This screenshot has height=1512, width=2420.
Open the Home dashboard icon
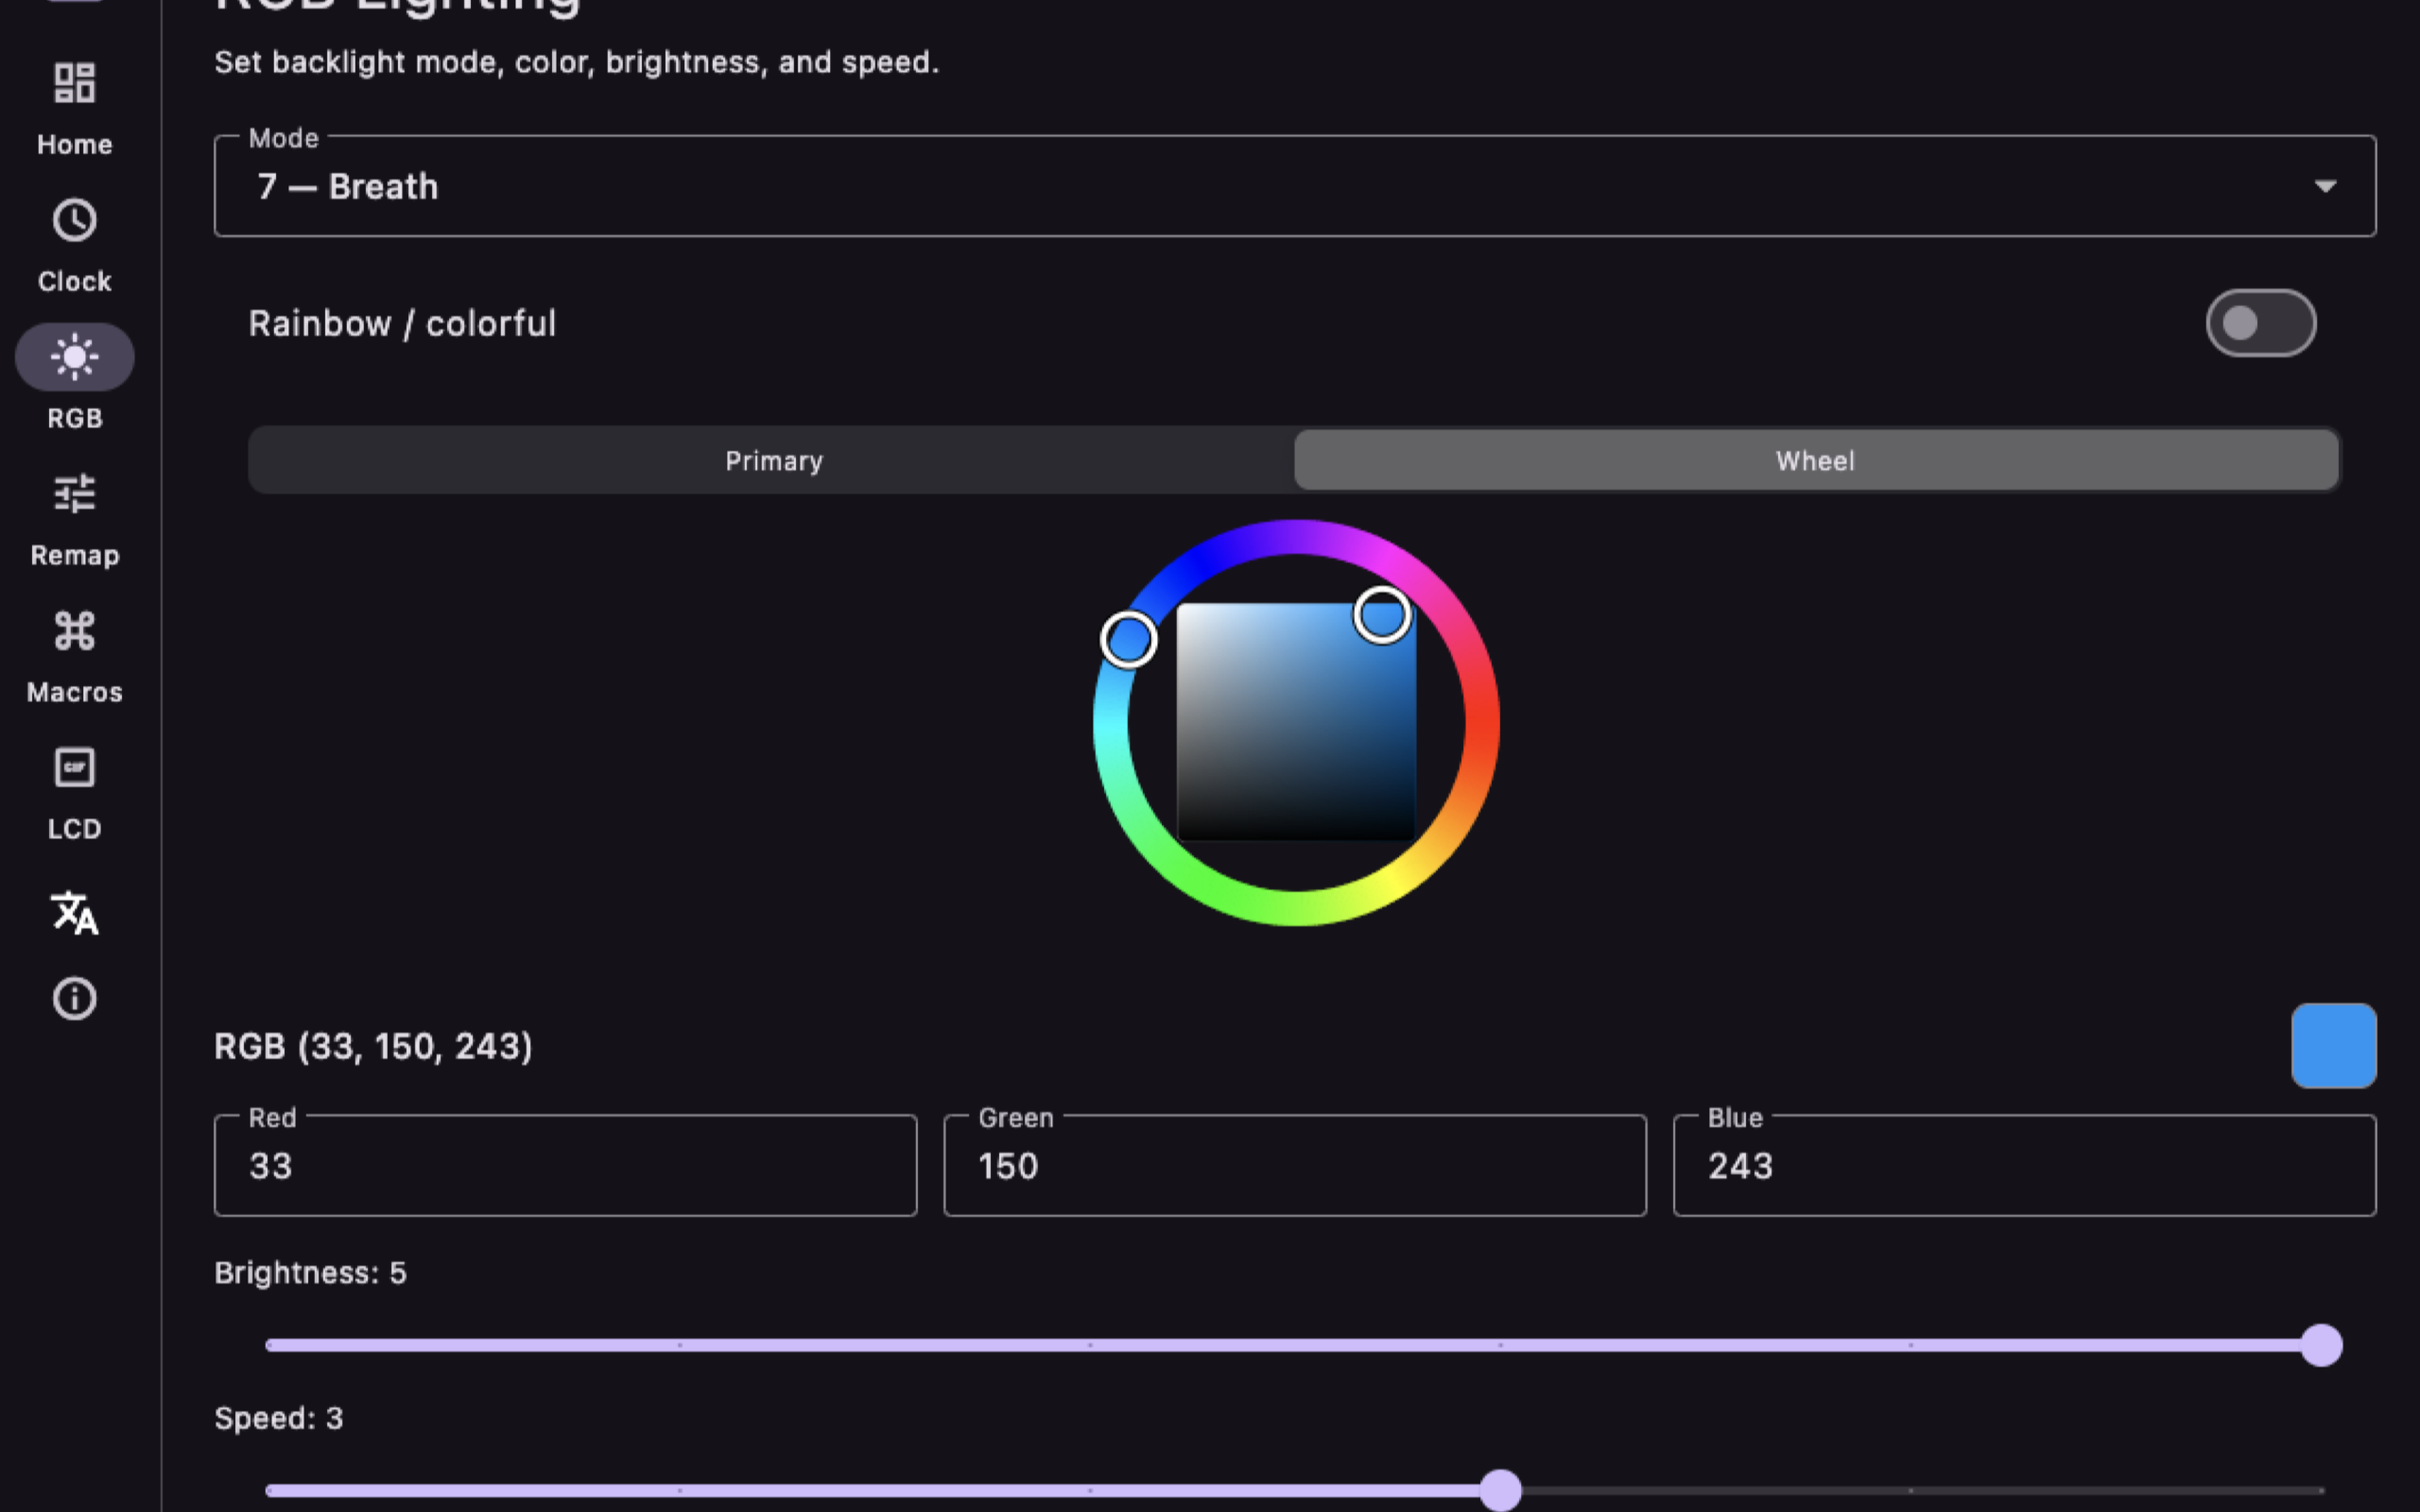74,83
